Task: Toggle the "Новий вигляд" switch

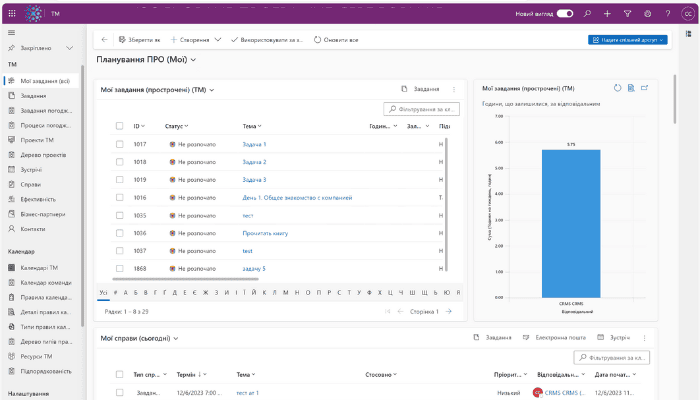Action: [x=565, y=14]
